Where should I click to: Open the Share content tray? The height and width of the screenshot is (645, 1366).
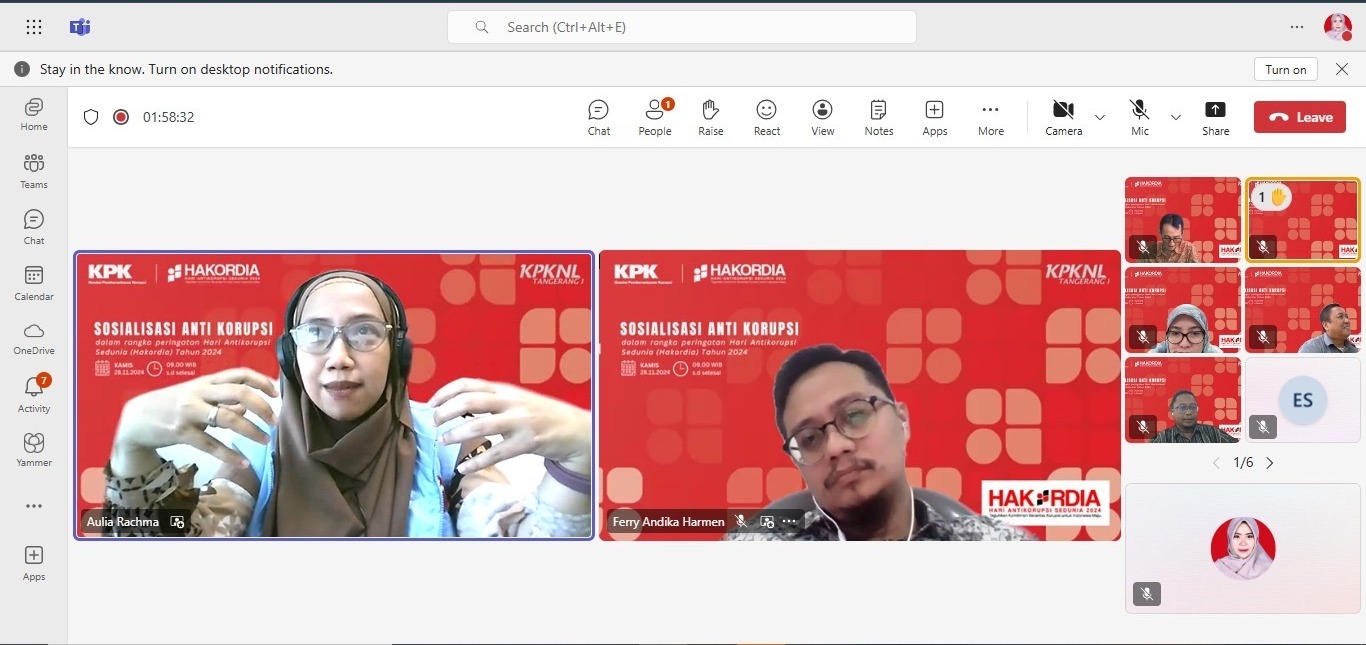tap(1215, 117)
